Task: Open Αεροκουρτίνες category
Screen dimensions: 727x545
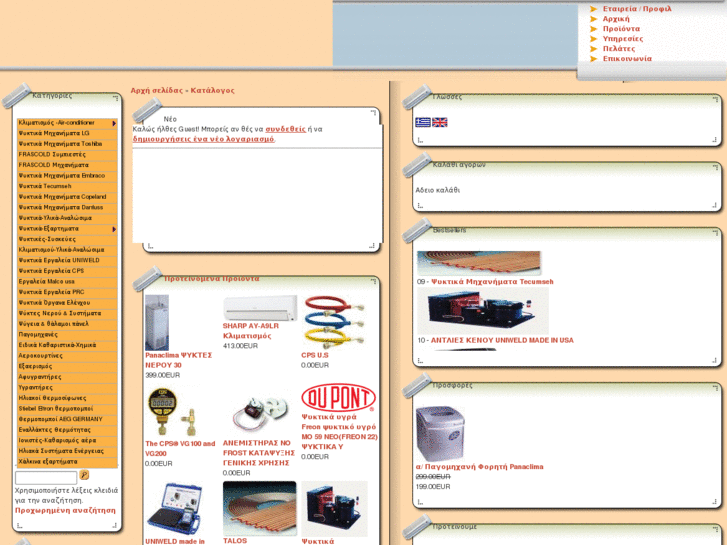Action: 67,356
